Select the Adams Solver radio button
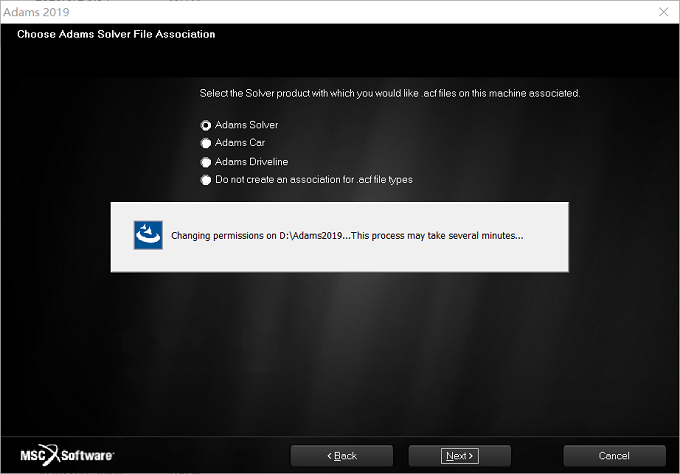The width and height of the screenshot is (680, 474). [x=206, y=125]
